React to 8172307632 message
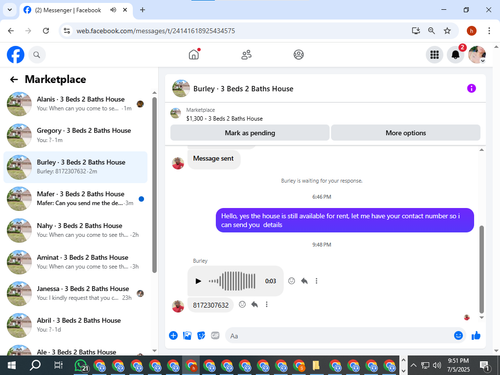 [x=242, y=304]
